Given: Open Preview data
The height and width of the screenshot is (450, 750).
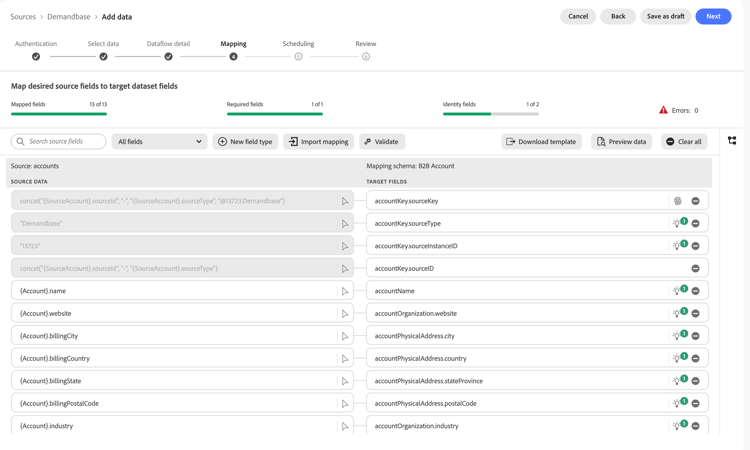Looking at the screenshot, I should (621, 142).
